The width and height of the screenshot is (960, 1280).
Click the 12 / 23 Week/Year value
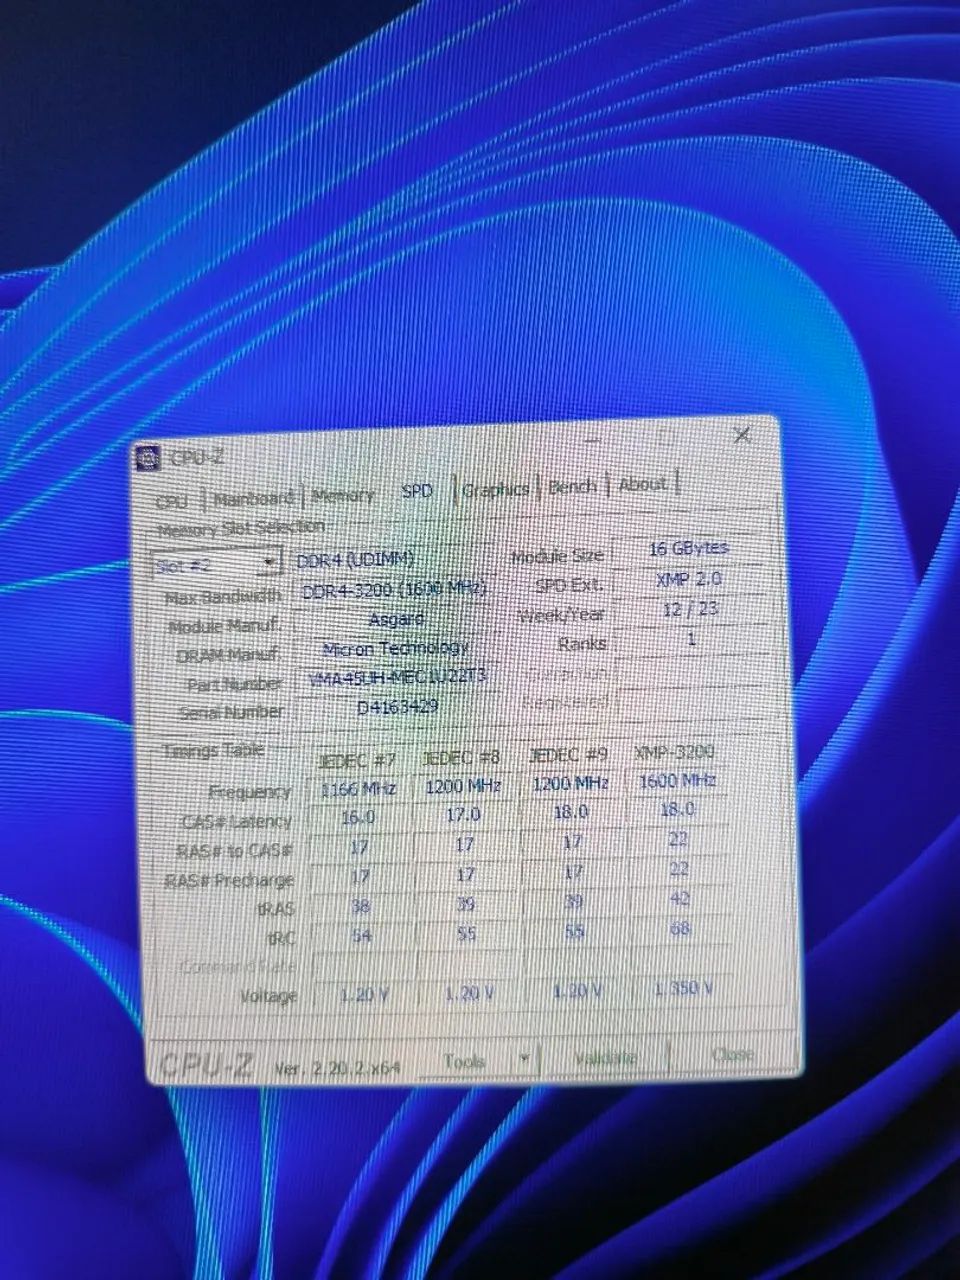click(691, 608)
